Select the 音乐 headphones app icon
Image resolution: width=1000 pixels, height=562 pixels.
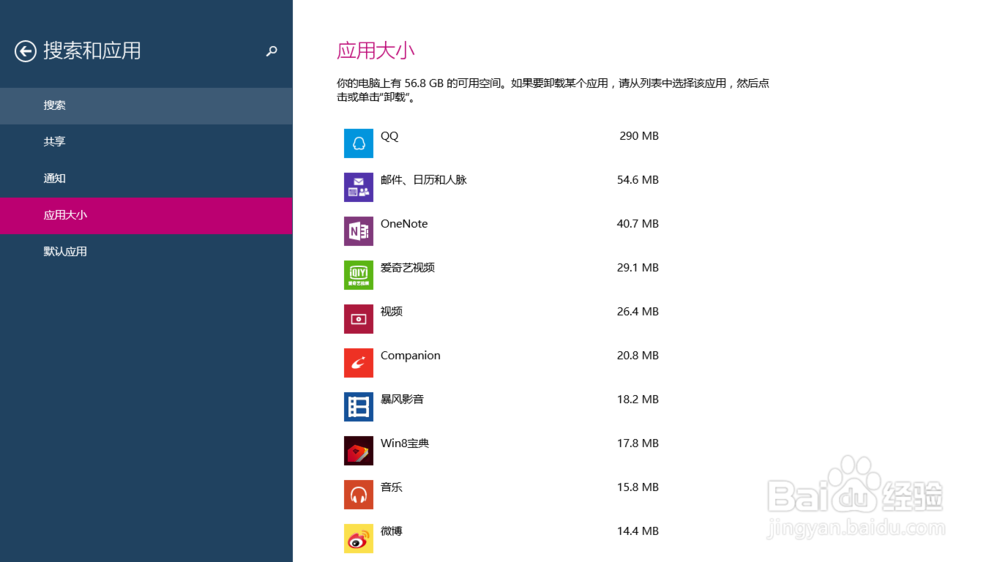tap(358, 494)
